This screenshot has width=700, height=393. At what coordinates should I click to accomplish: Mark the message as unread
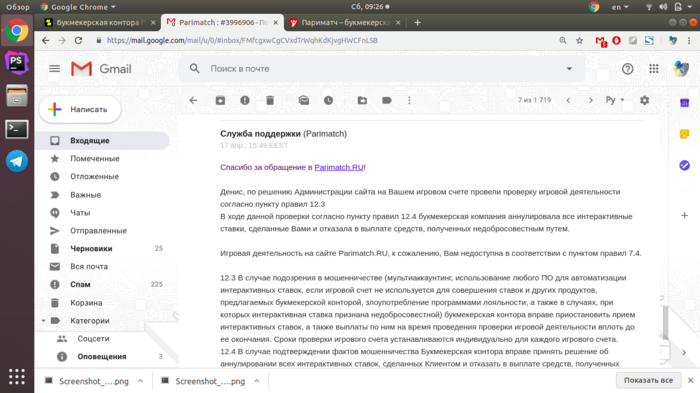pyautogui.click(x=304, y=100)
